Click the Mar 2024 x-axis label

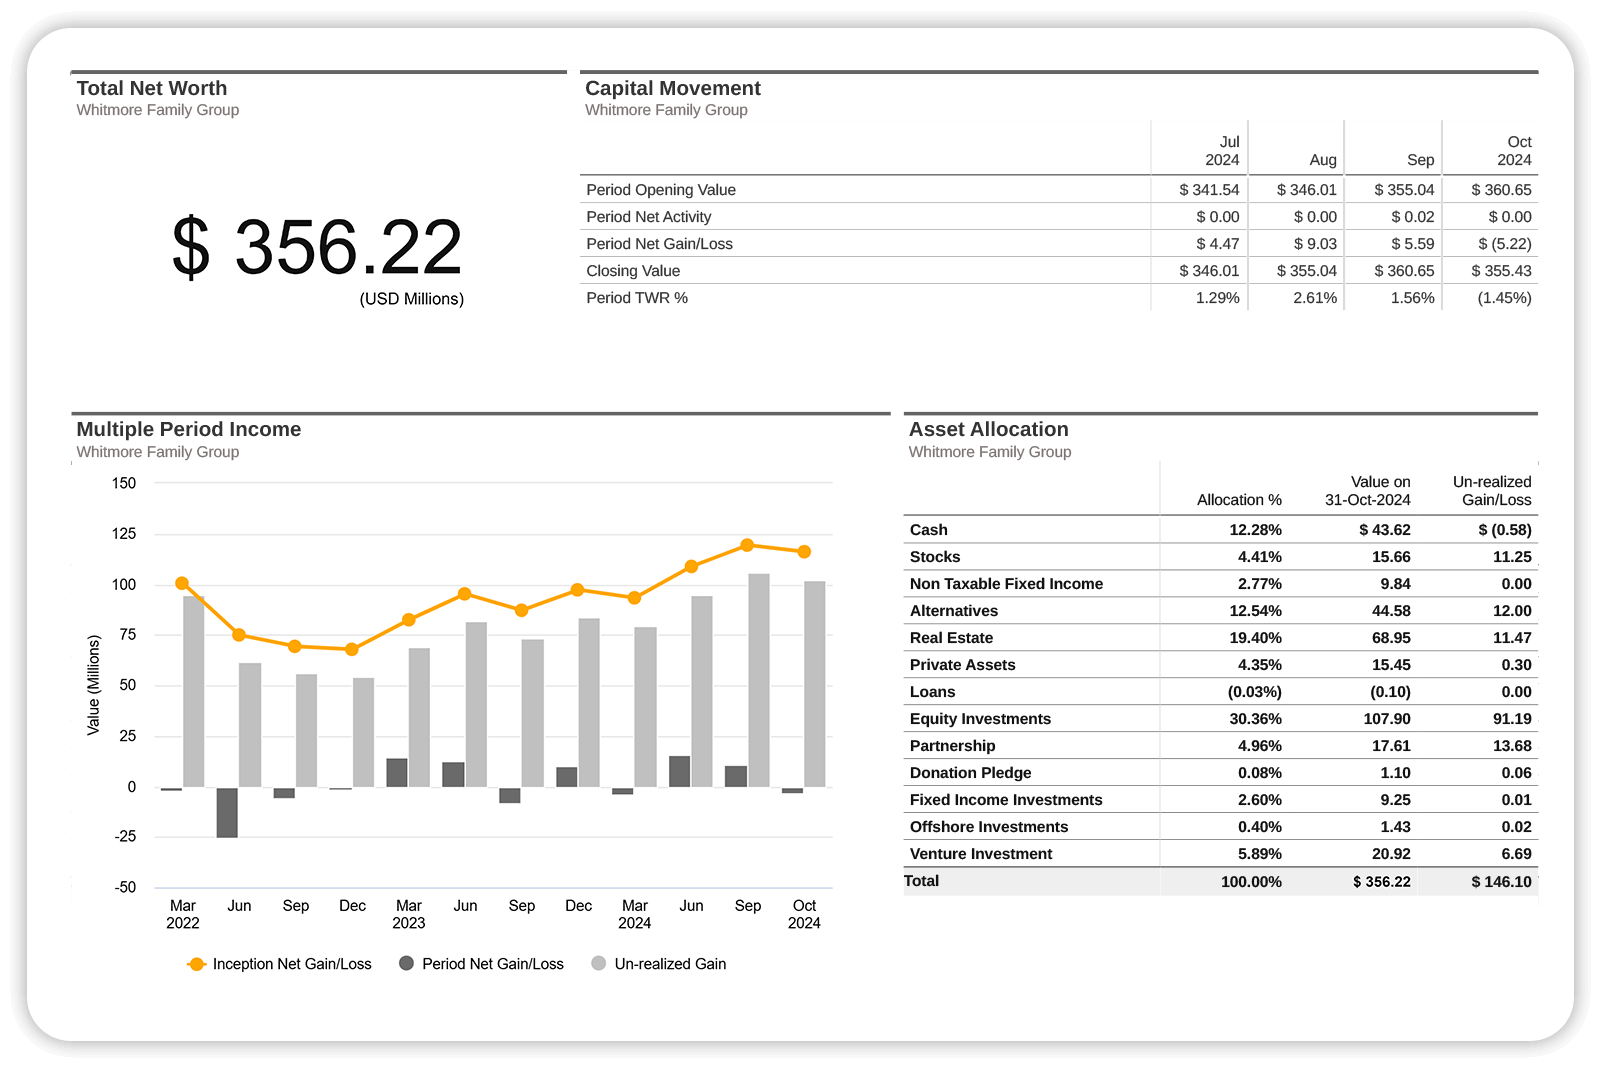(x=635, y=914)
